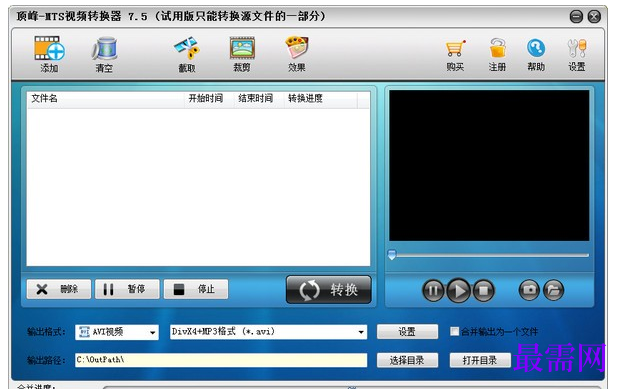
Task: Click the 暂停 pause conversion button
Action: 127,289
